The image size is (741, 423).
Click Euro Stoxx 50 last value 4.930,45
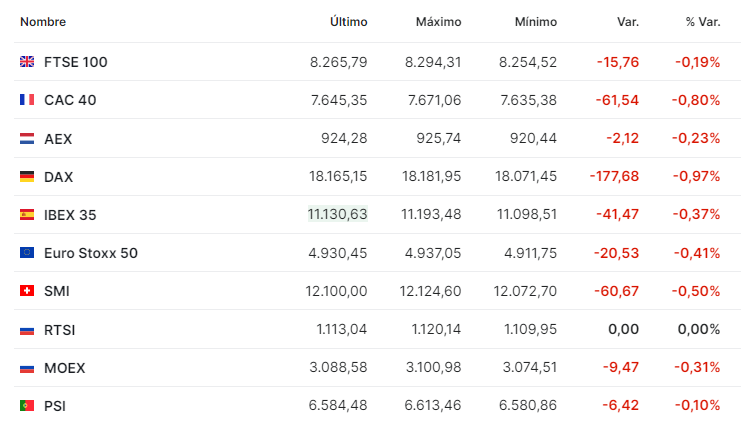pos(338,253)
